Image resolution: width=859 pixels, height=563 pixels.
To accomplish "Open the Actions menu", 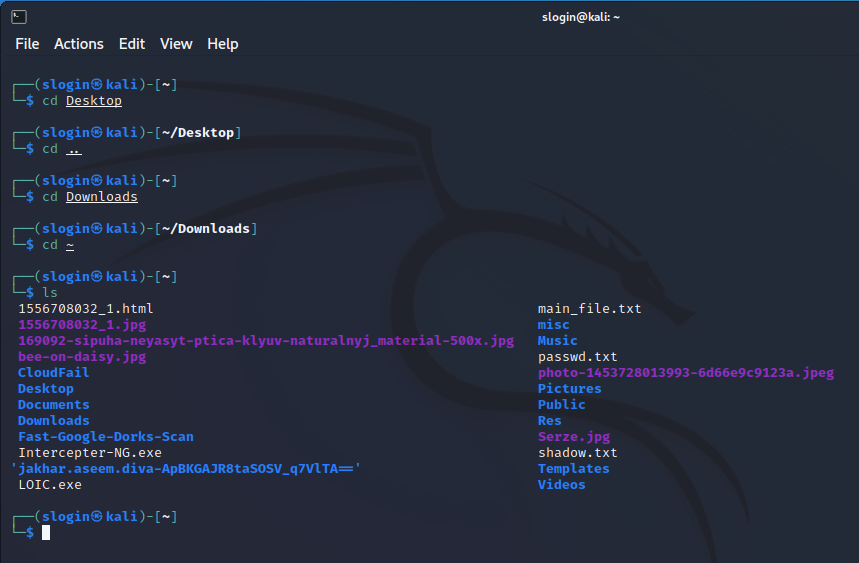I will coord(79,44).
